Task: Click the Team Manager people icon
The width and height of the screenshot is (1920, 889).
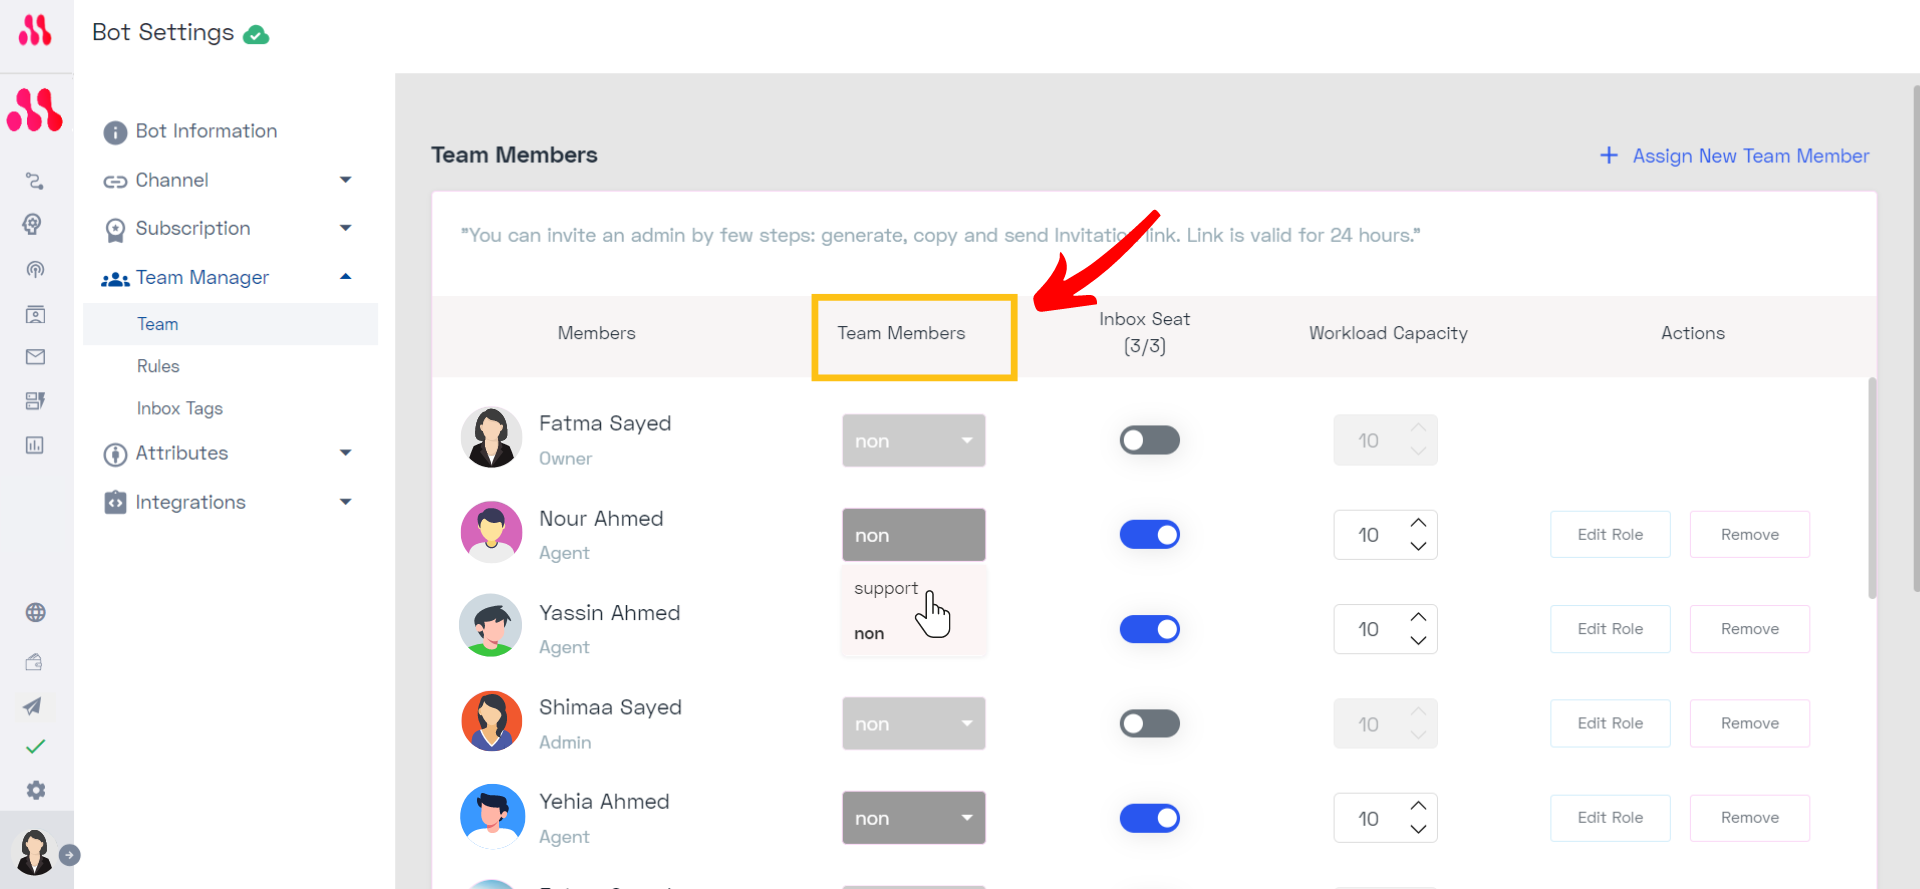Action: (115, 279)
